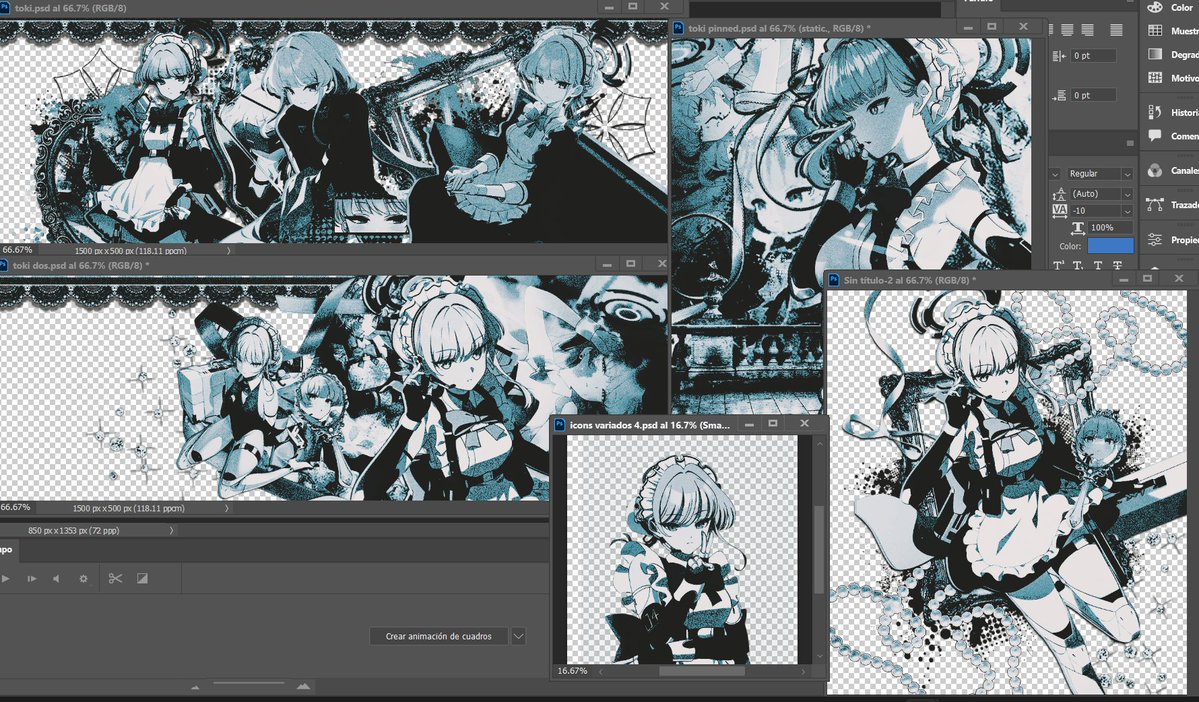Screen dimensions: 1199x702
Task: Toggle subscript text style
Action: coord(1077,265)
